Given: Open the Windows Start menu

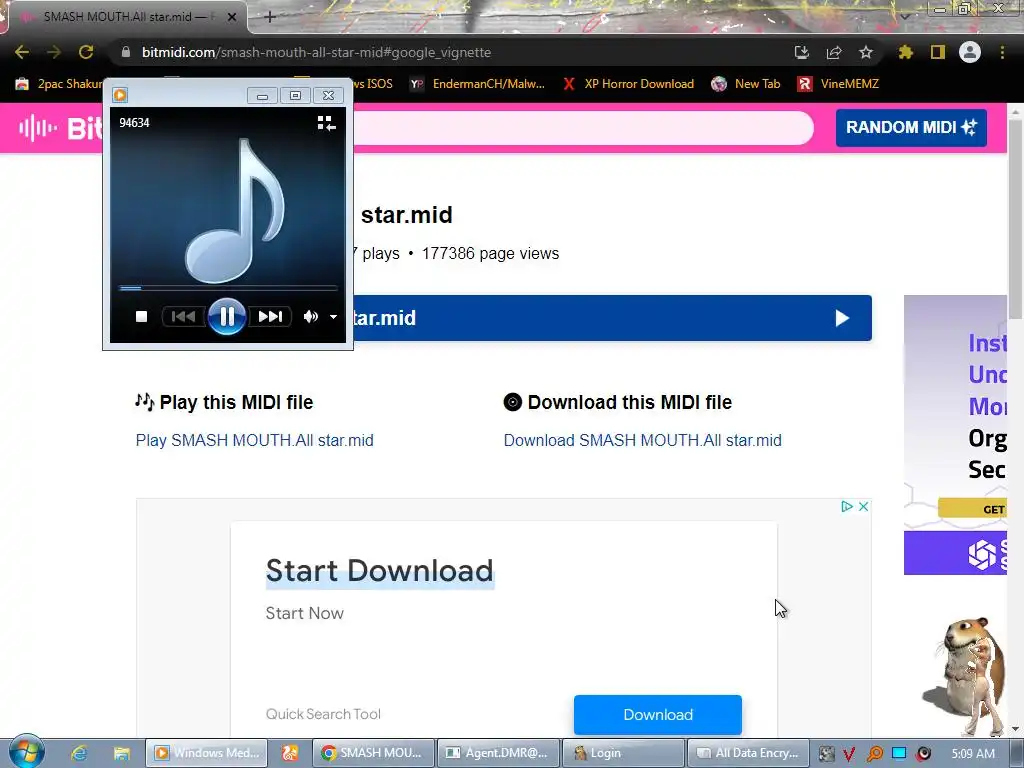Looking at the screenshot, I should [26, 752].
